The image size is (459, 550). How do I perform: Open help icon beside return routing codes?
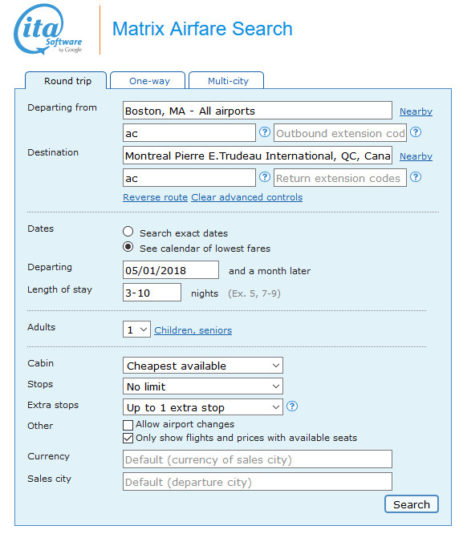[x=265, y=177]
